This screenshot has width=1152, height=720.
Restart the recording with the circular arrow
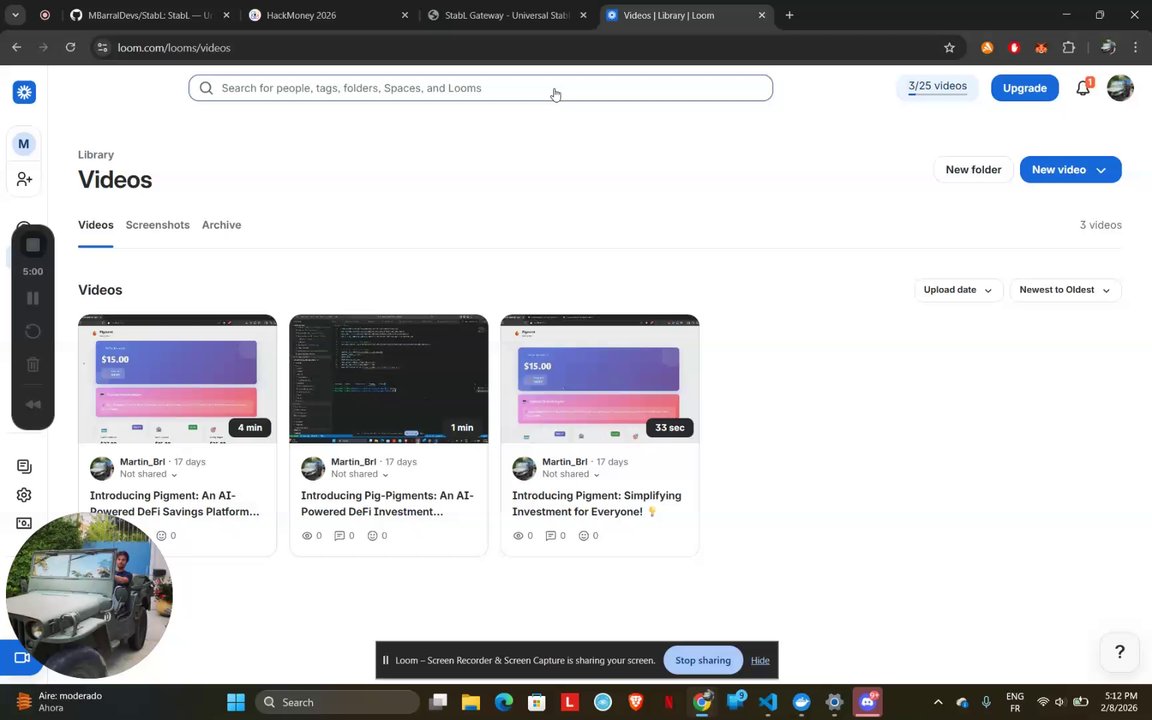click(x=33, y=331)
